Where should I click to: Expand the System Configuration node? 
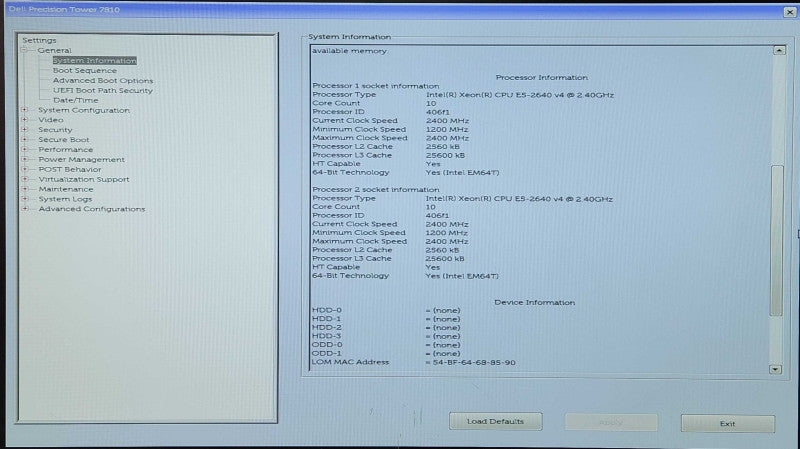tap(24, 110)
